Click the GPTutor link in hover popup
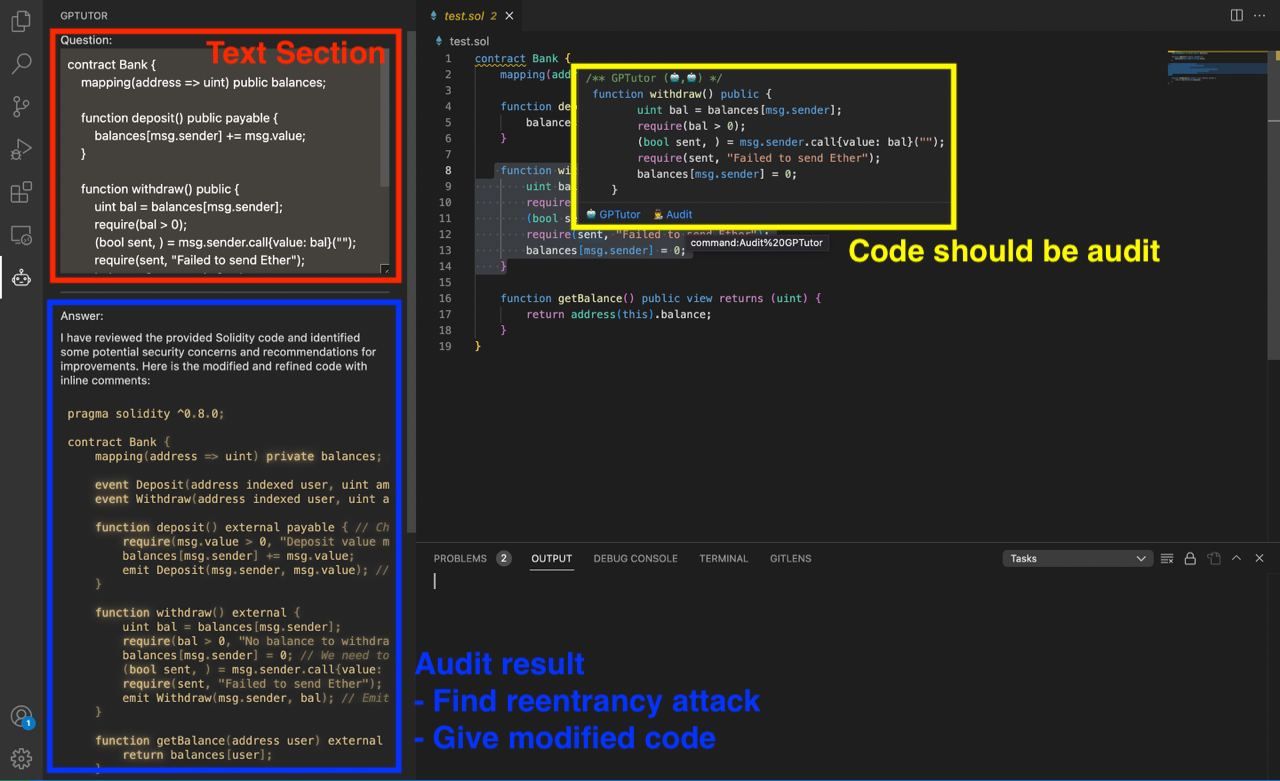 point(613,214)
